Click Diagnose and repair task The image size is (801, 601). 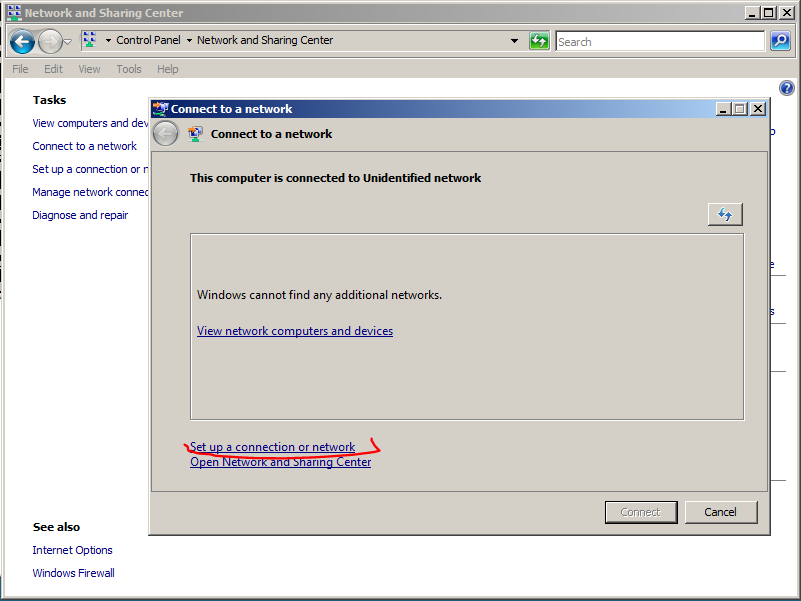coord(80,215)
